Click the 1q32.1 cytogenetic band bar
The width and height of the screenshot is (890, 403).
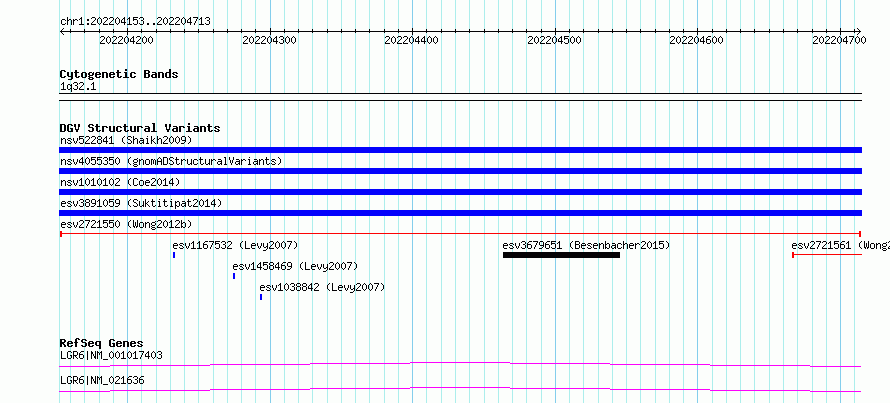pos(460,97)
